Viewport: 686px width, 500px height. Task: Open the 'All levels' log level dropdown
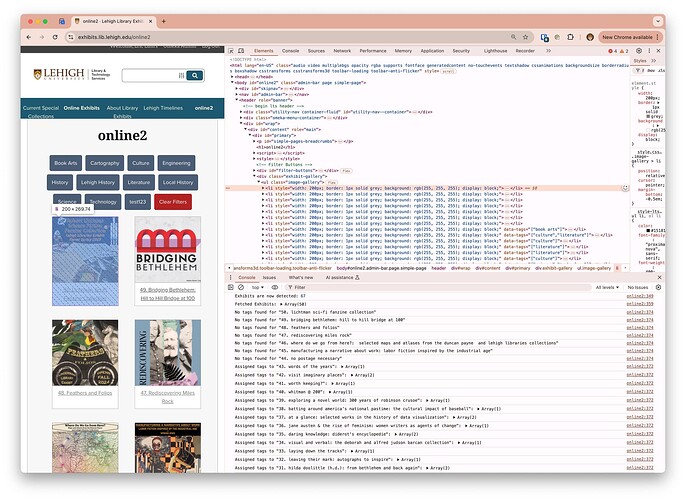pyautogui.click(x=607, y=287)
